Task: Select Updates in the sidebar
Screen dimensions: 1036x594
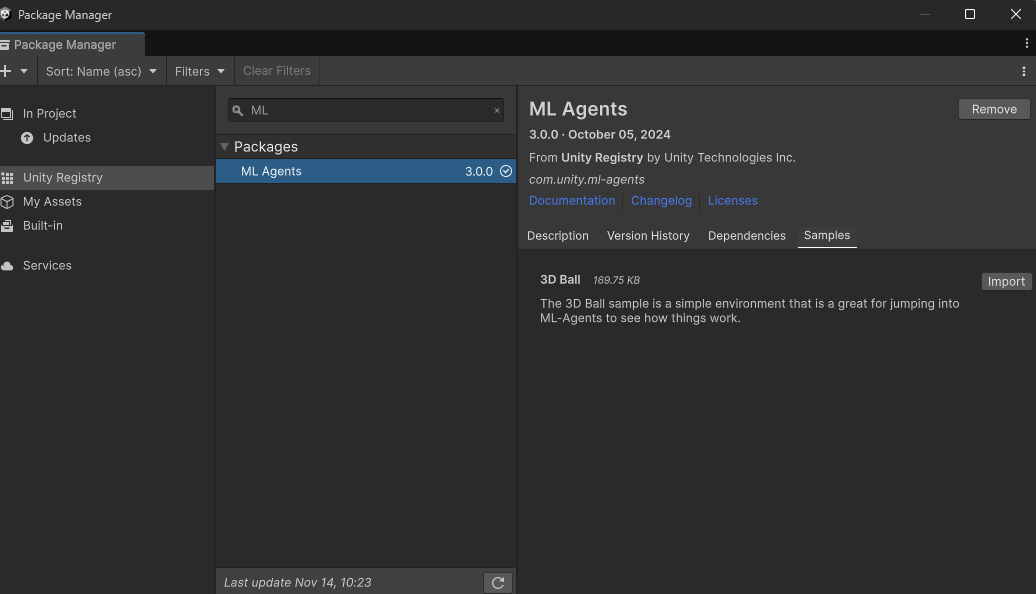Action: click(x=107, y=137)
